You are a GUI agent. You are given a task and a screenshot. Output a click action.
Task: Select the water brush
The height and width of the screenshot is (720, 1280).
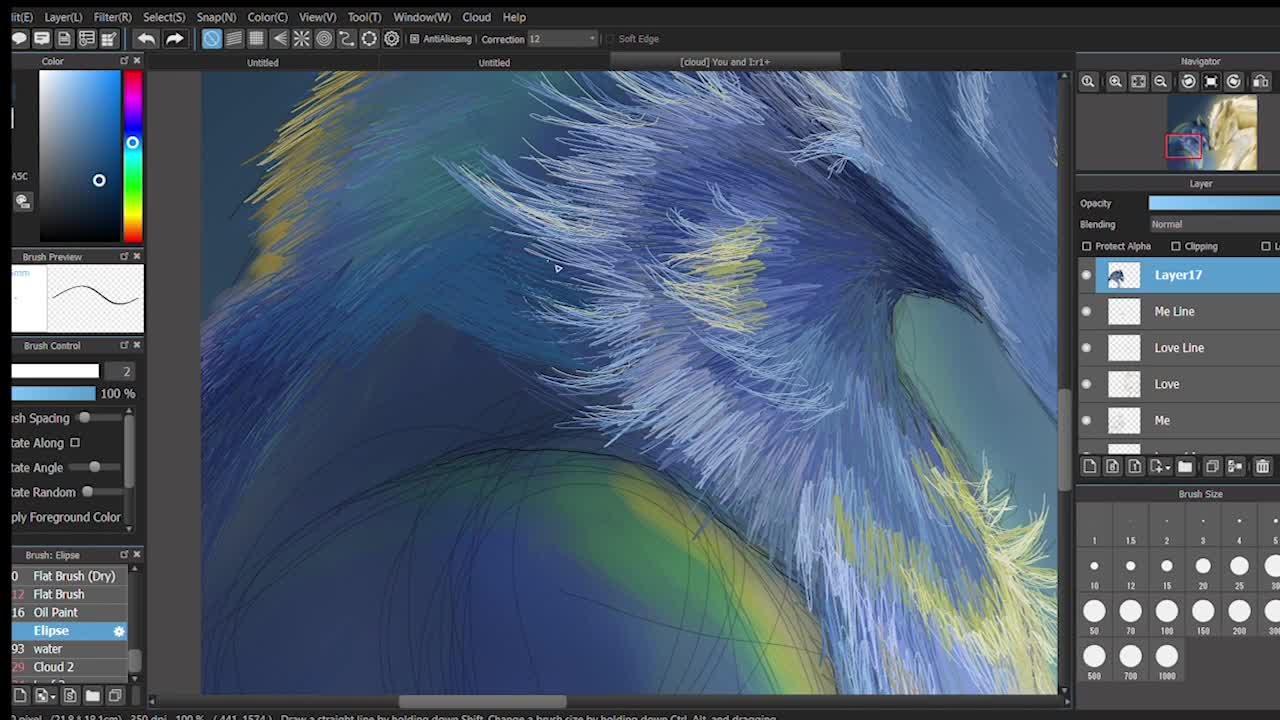click(x=68, y=649)
